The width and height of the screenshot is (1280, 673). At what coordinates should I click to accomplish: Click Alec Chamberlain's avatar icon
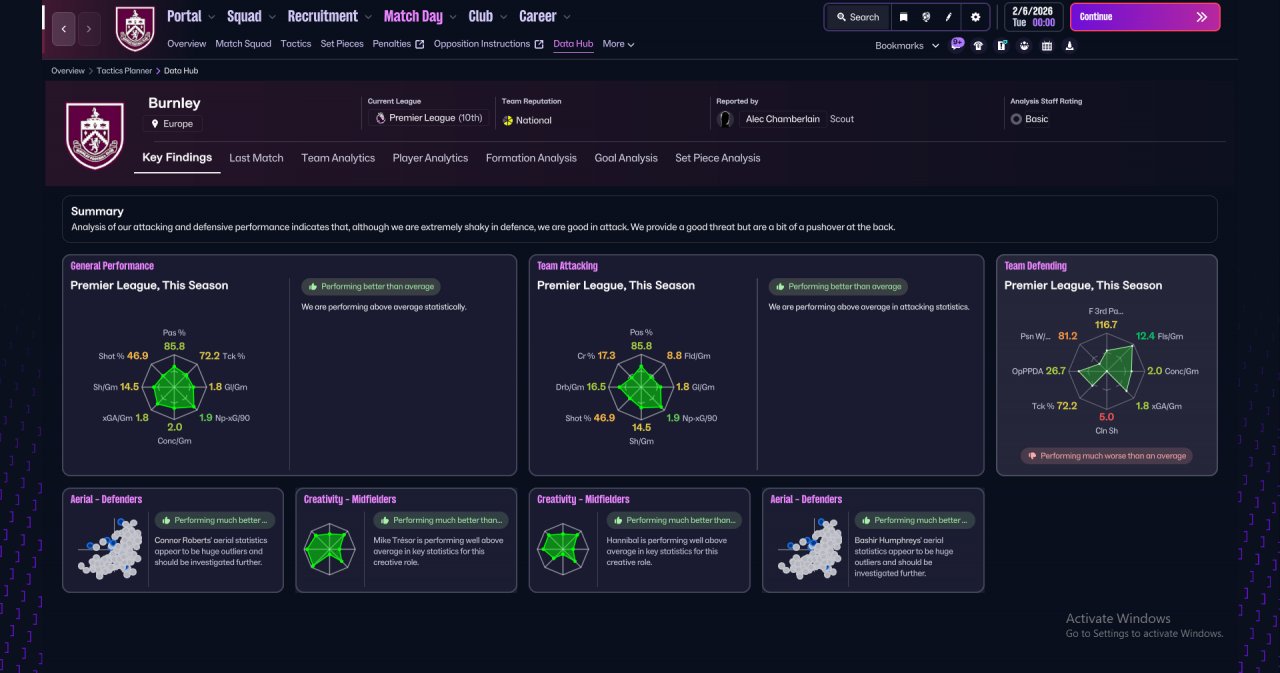726,119
